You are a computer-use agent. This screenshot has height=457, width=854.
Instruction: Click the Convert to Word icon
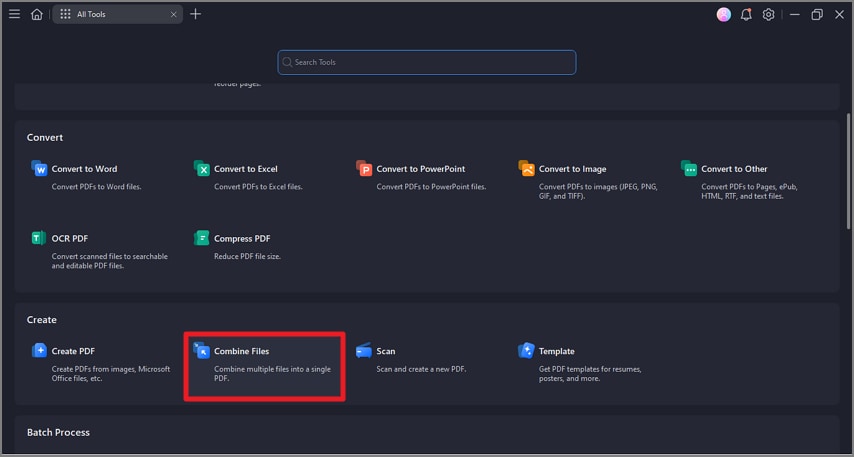pyautogui.click(x=39, y=169)
